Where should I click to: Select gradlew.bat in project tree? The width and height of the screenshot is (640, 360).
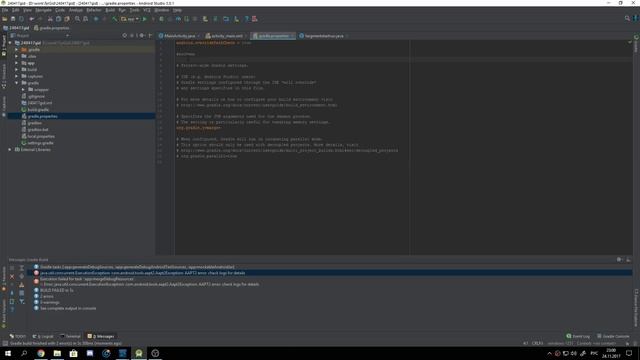coord(38,129)
